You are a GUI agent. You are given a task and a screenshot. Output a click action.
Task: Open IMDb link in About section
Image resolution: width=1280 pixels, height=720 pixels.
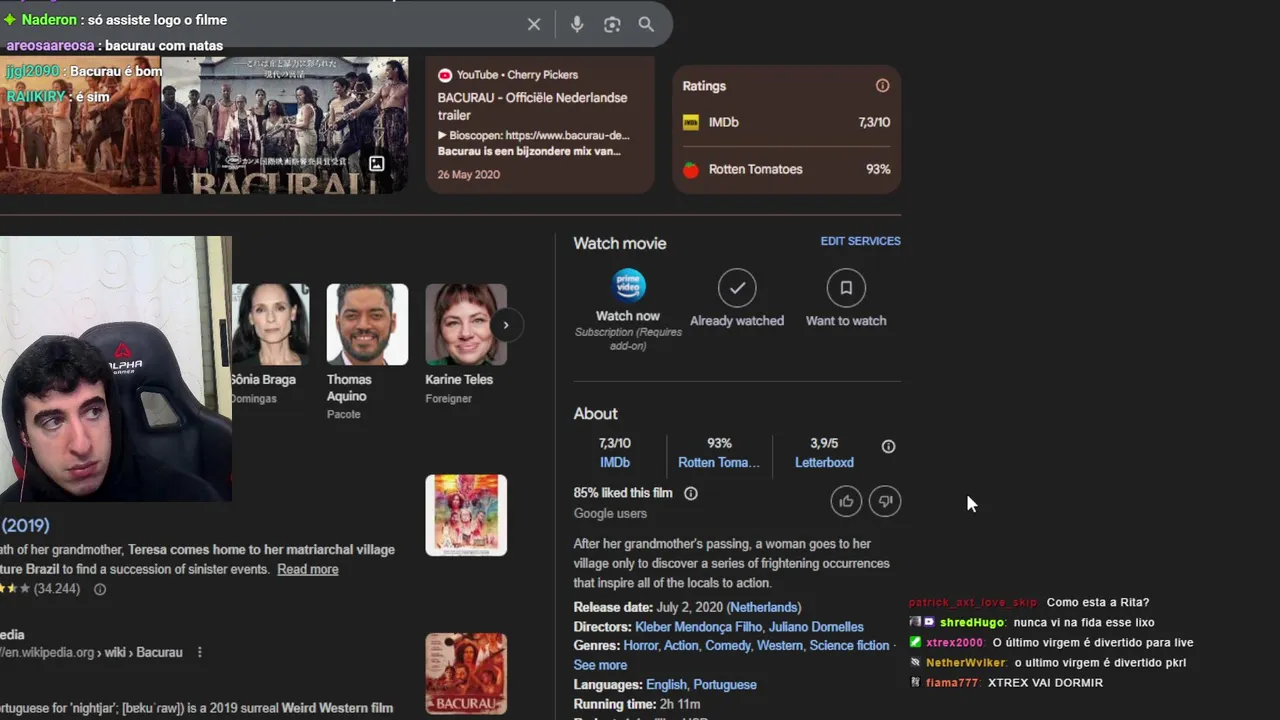pos(614,463)
